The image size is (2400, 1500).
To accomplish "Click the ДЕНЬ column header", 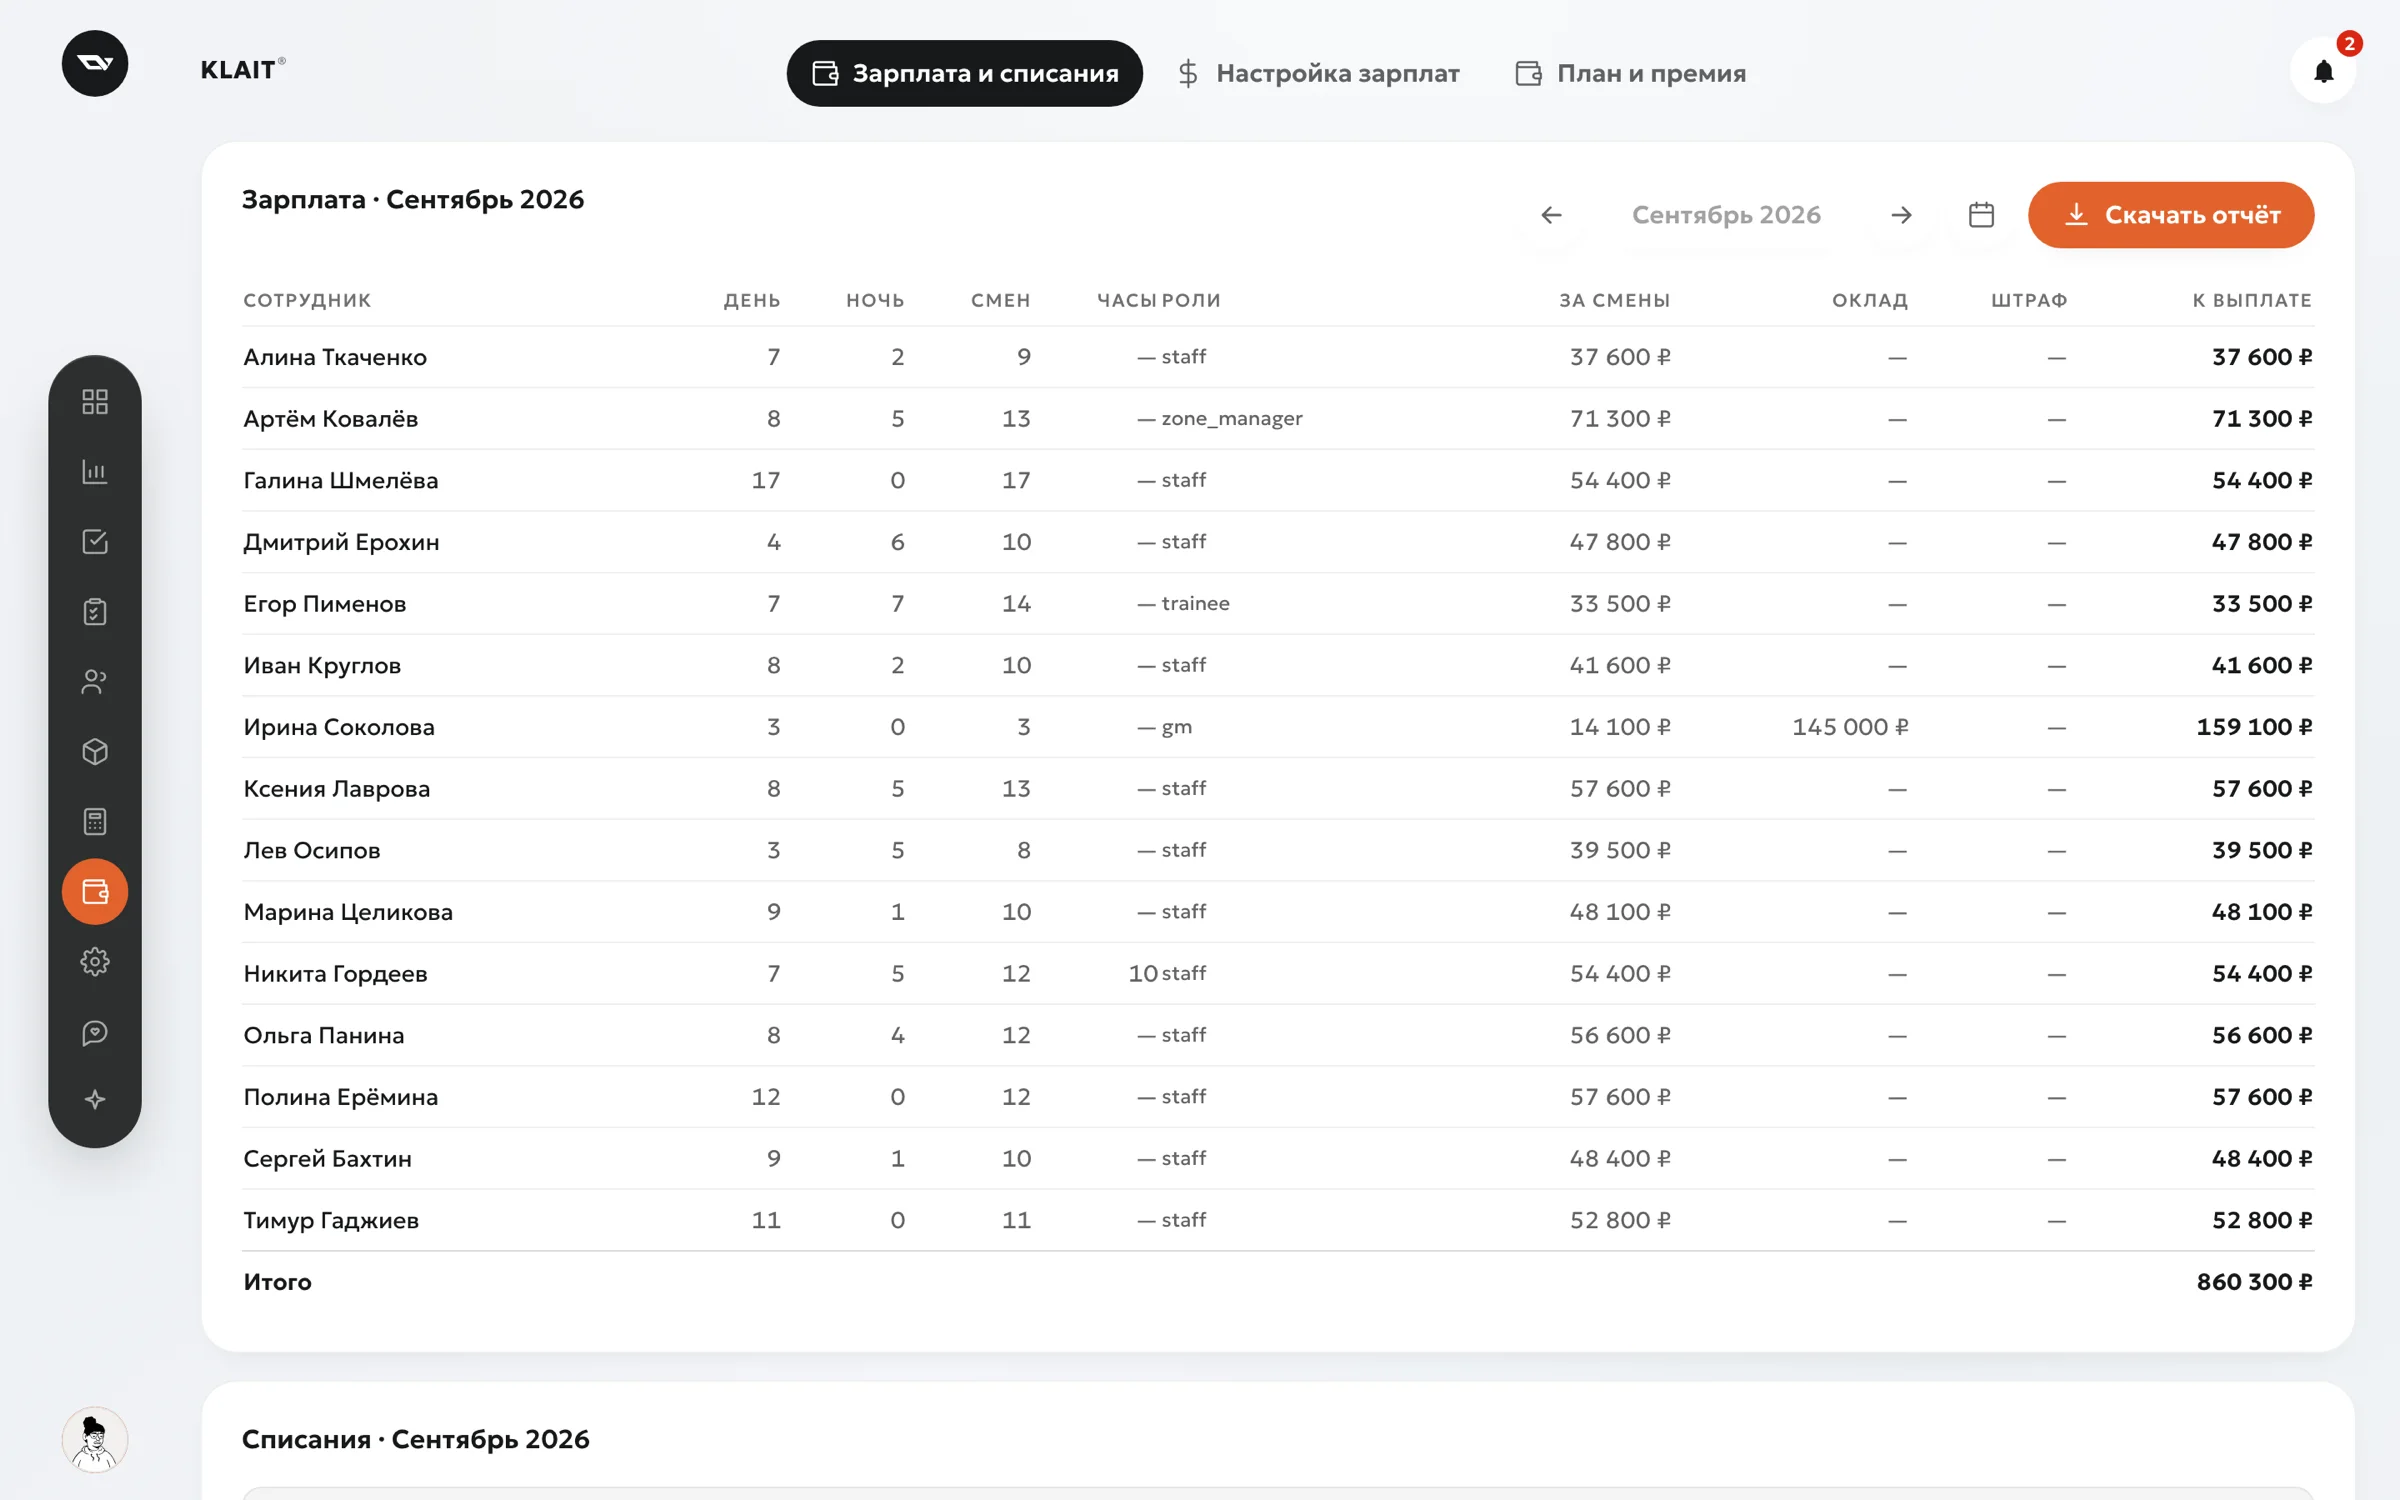I will [752, 300].
